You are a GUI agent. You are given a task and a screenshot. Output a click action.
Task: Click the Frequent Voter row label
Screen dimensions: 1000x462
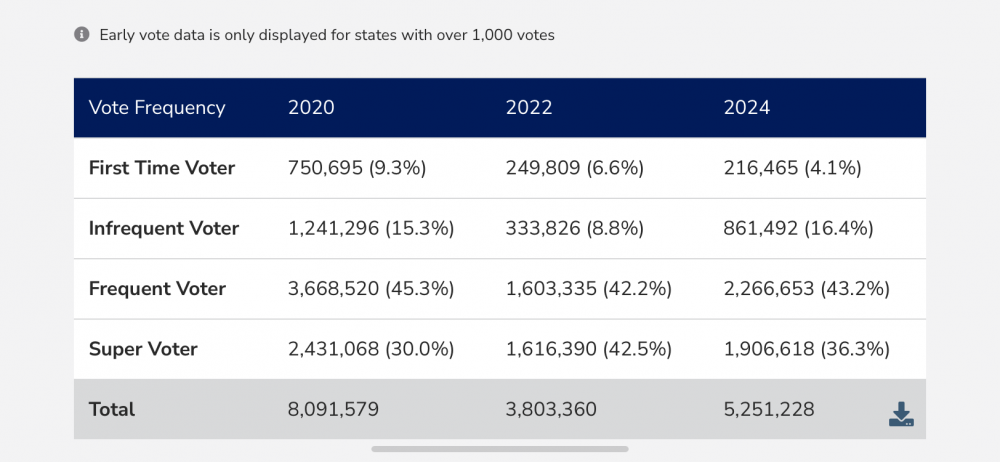point(157,289)
